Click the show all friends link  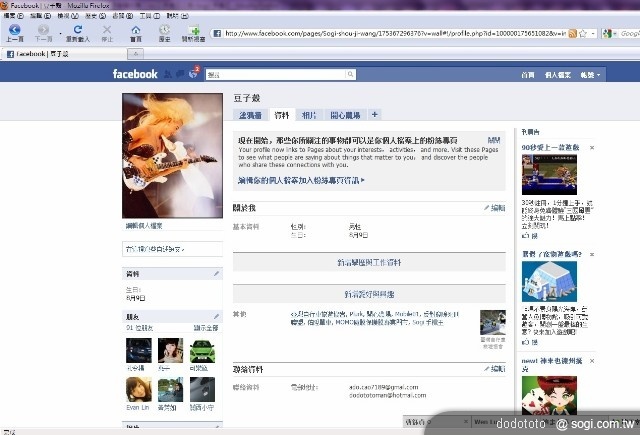coord(206,328)
